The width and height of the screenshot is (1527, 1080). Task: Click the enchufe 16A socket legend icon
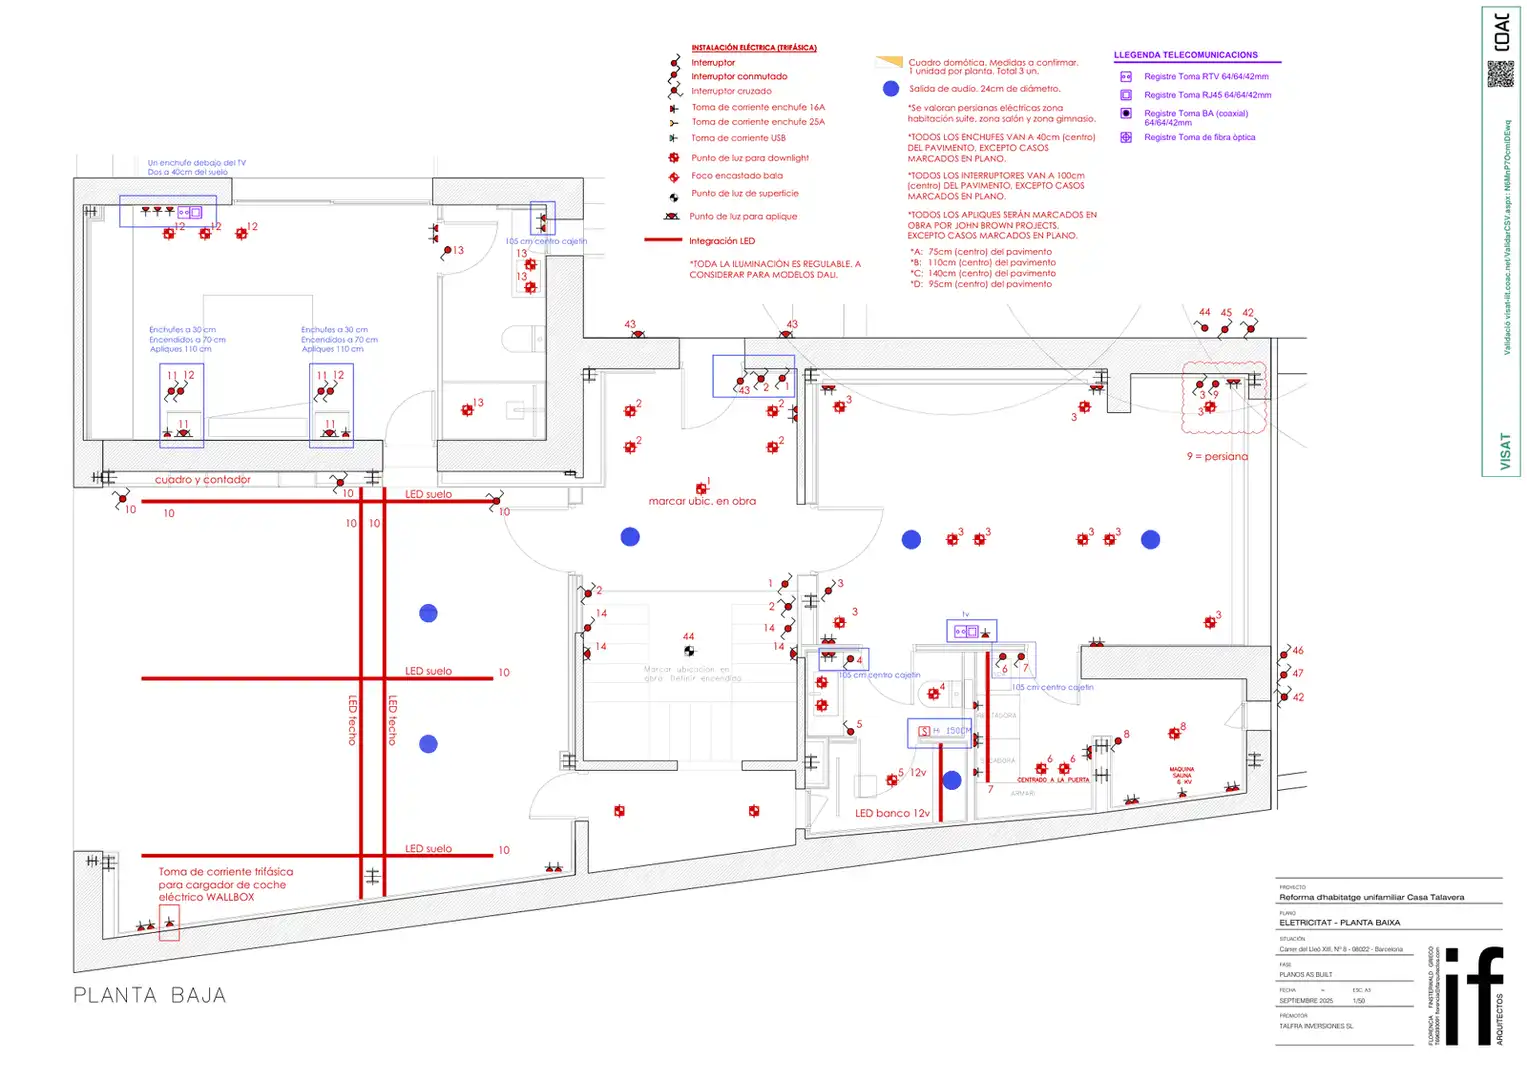point(674,108)
